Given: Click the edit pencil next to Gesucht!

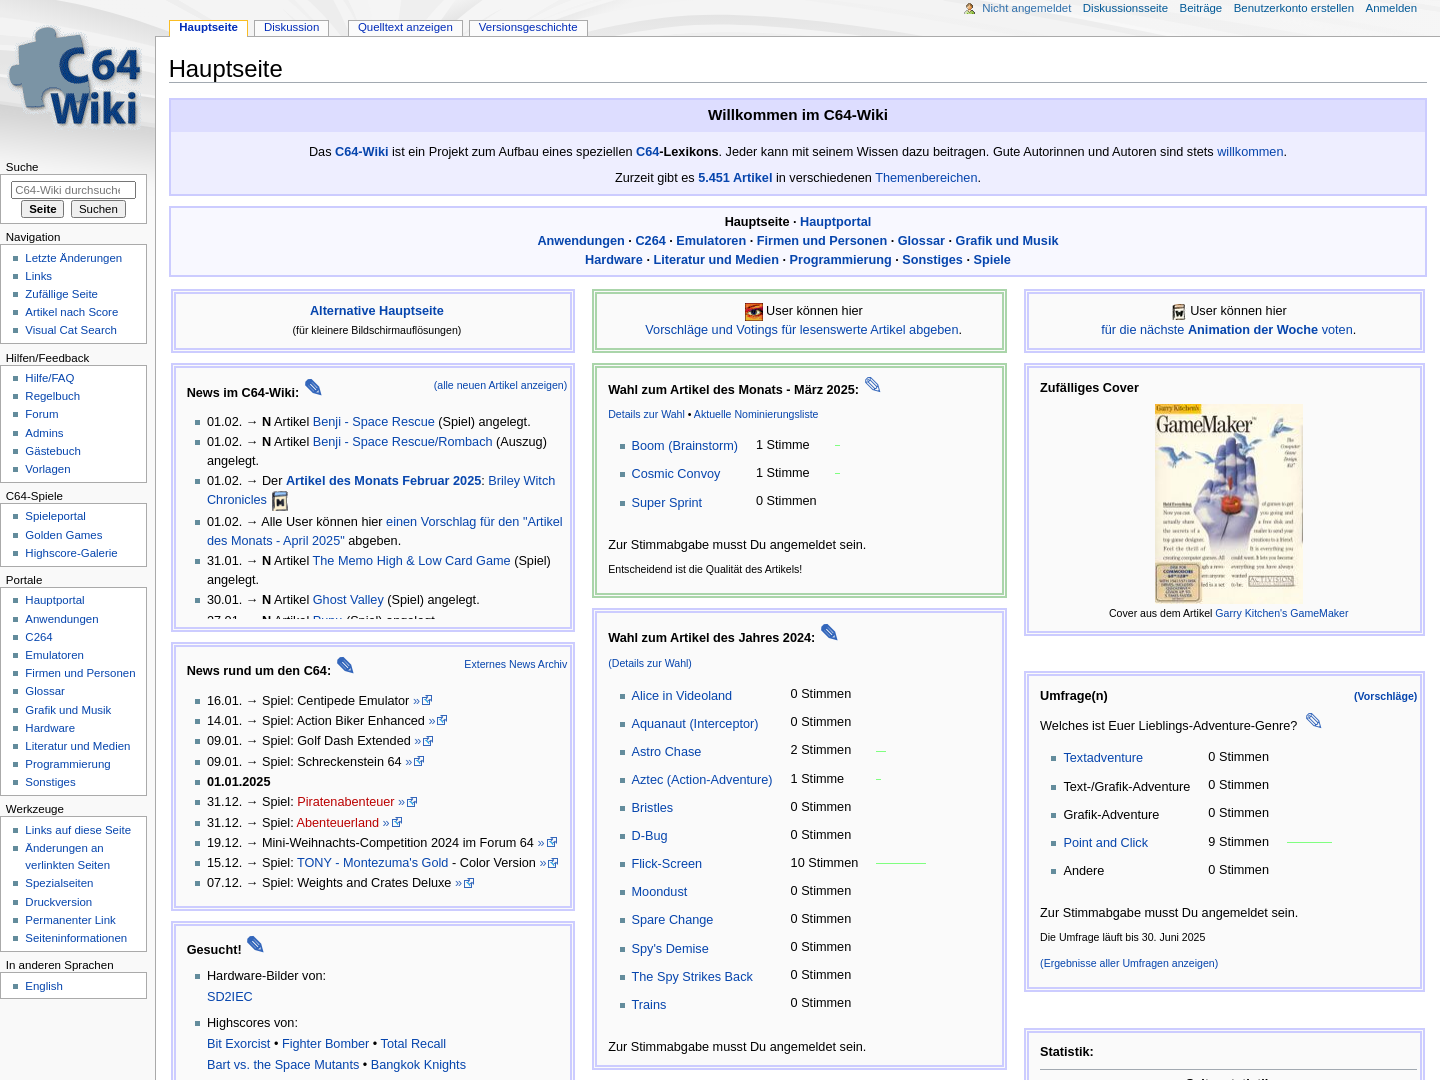Looking at the screenshot, I should [x=255, y=945].
